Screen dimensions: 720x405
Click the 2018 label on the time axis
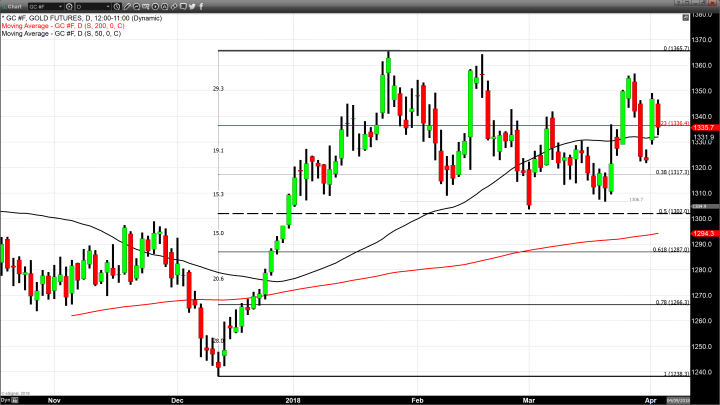point(290,398)
